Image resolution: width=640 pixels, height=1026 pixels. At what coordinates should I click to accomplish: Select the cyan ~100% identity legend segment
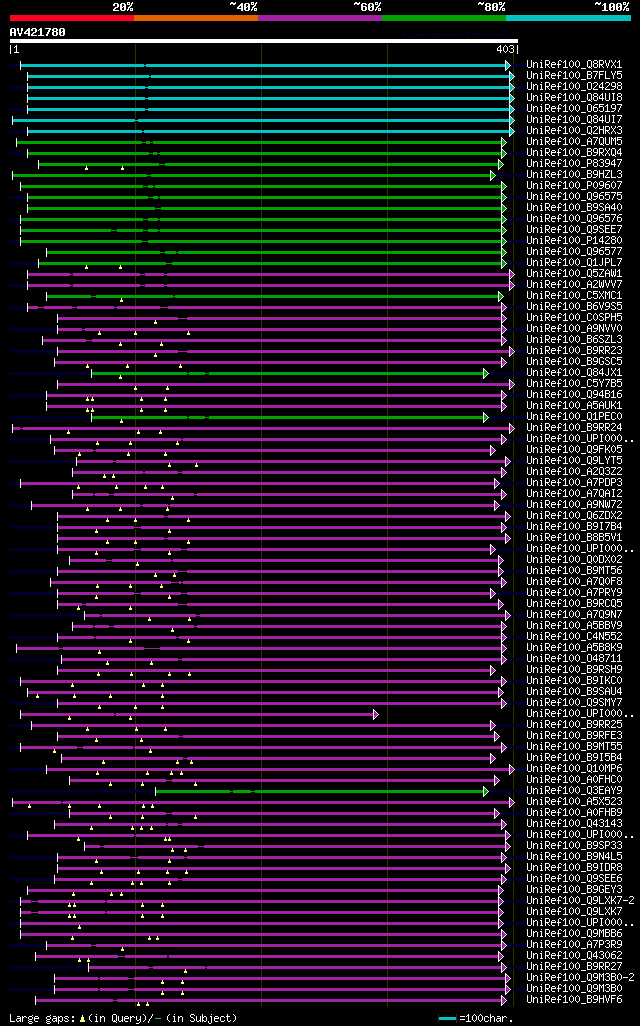click(569, 18)
